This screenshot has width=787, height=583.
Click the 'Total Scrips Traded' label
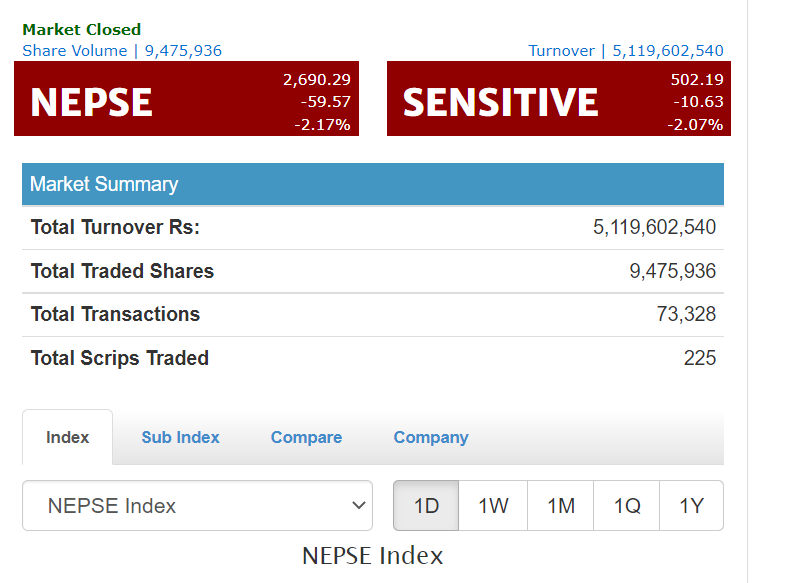pyautogui.click(x=120, y=358)
